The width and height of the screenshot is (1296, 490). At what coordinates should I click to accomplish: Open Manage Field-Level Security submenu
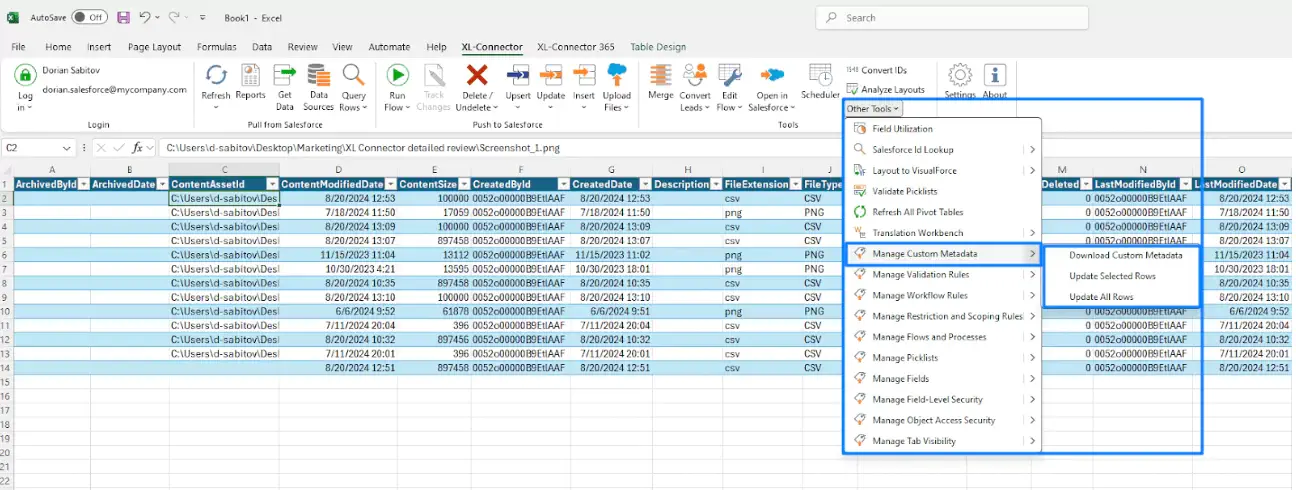942,399
